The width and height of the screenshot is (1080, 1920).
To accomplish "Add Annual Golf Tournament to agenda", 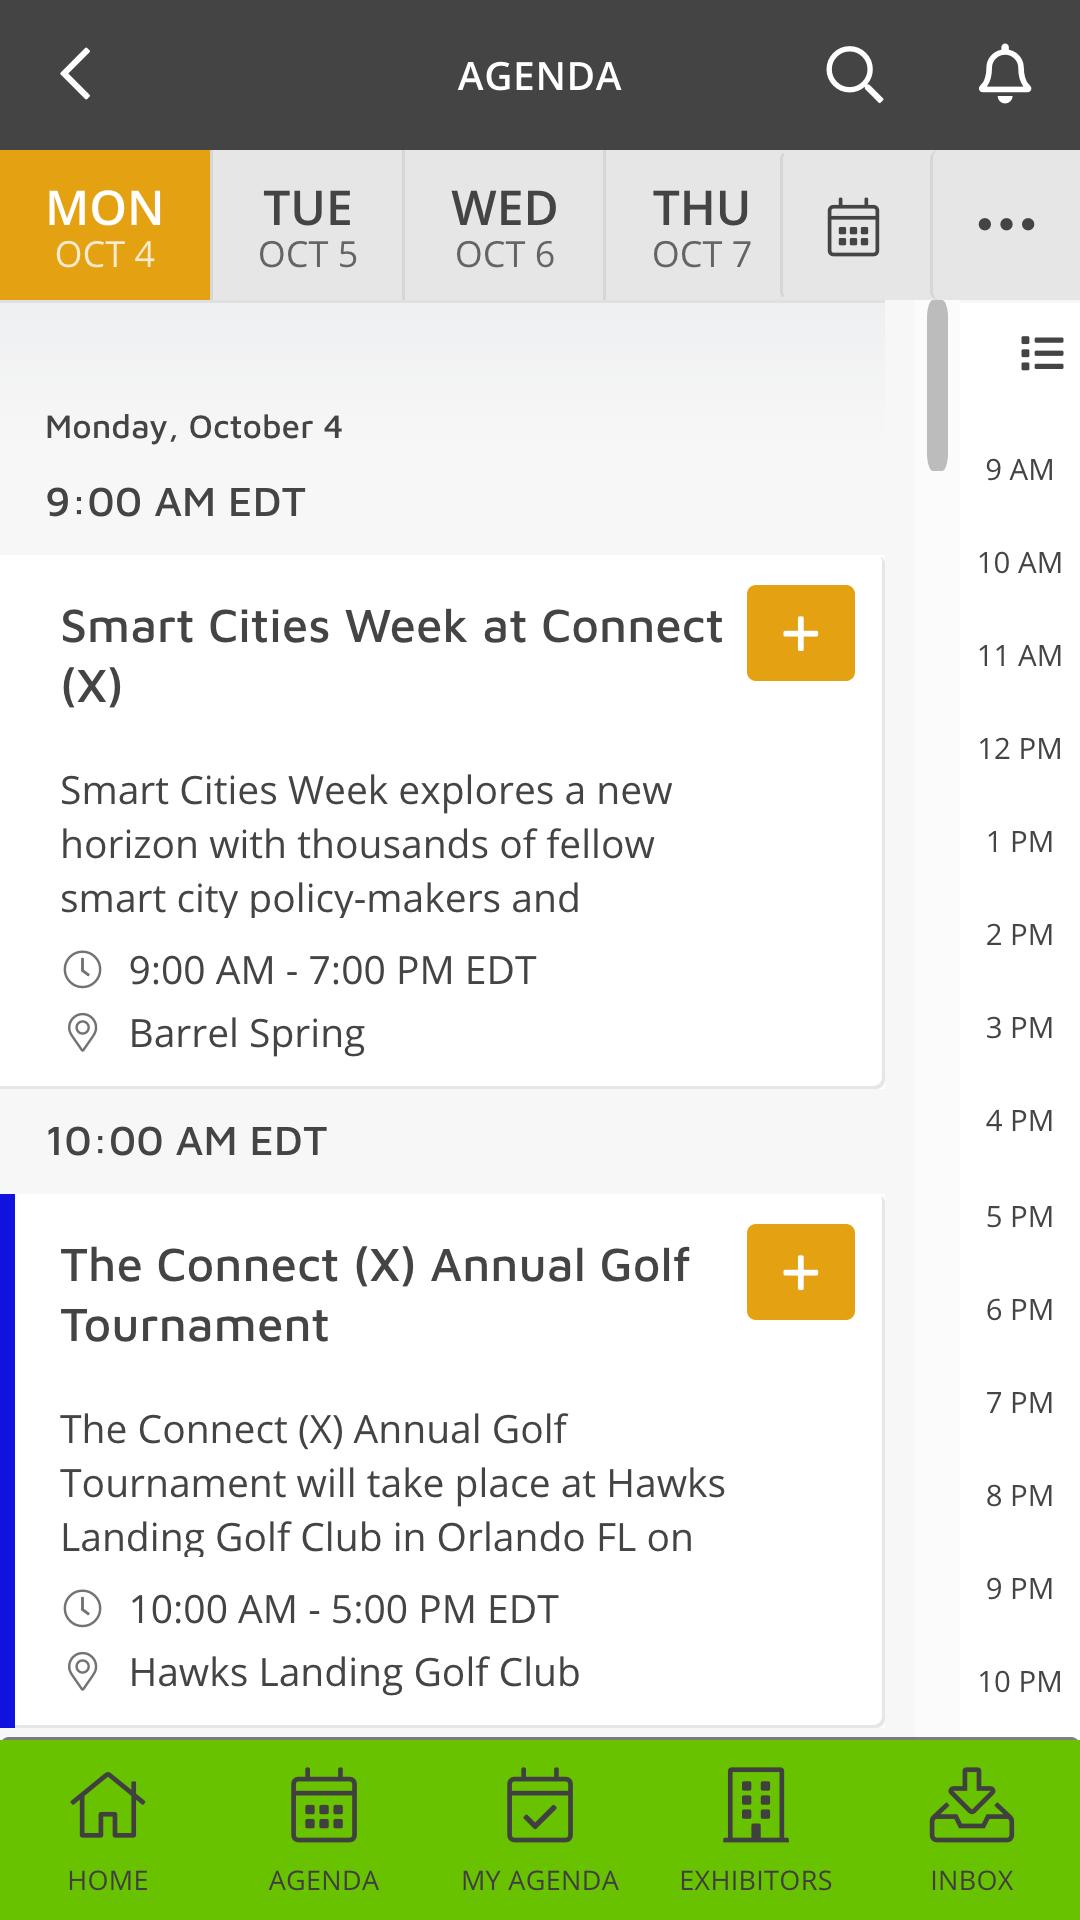I will click(801, 1272).
